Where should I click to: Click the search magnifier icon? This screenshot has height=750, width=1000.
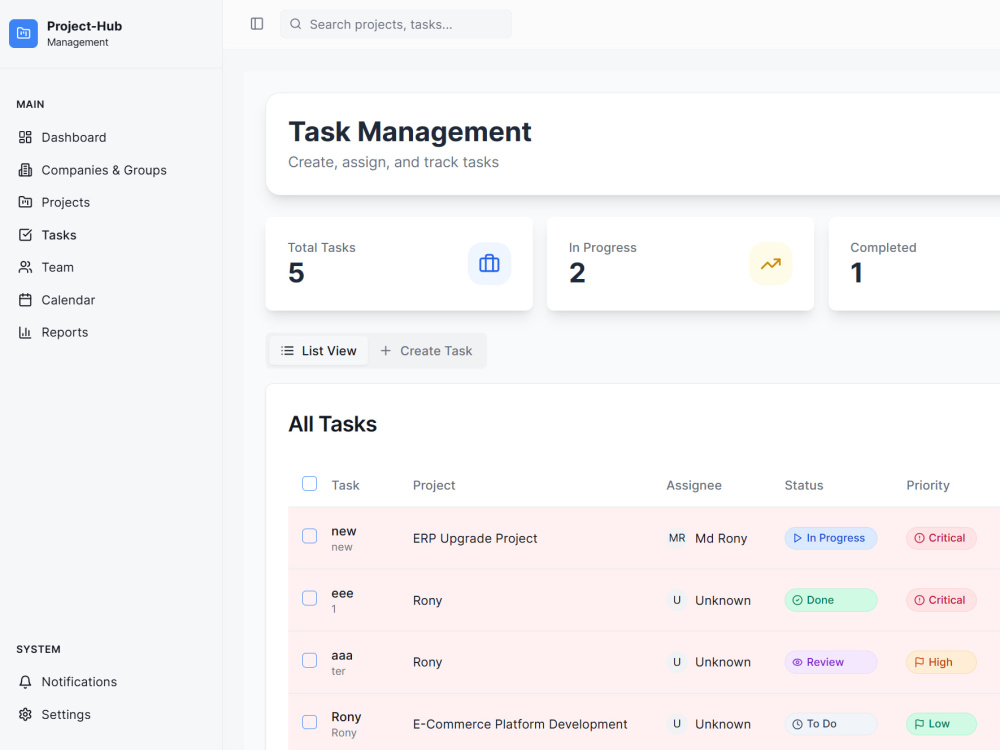pyautogui.click(x=295, y=24)
